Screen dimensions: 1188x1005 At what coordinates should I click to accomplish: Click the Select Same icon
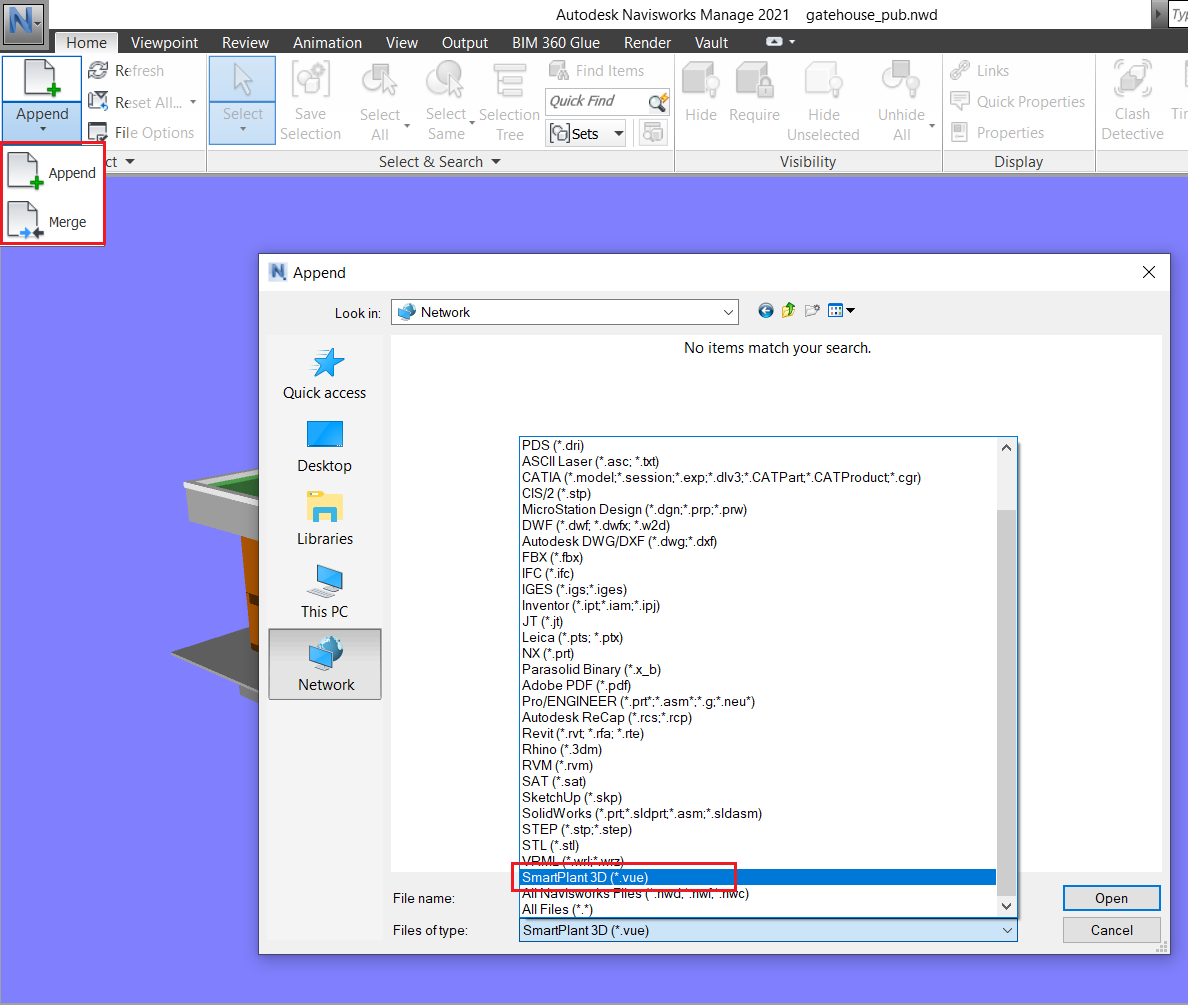446,80
